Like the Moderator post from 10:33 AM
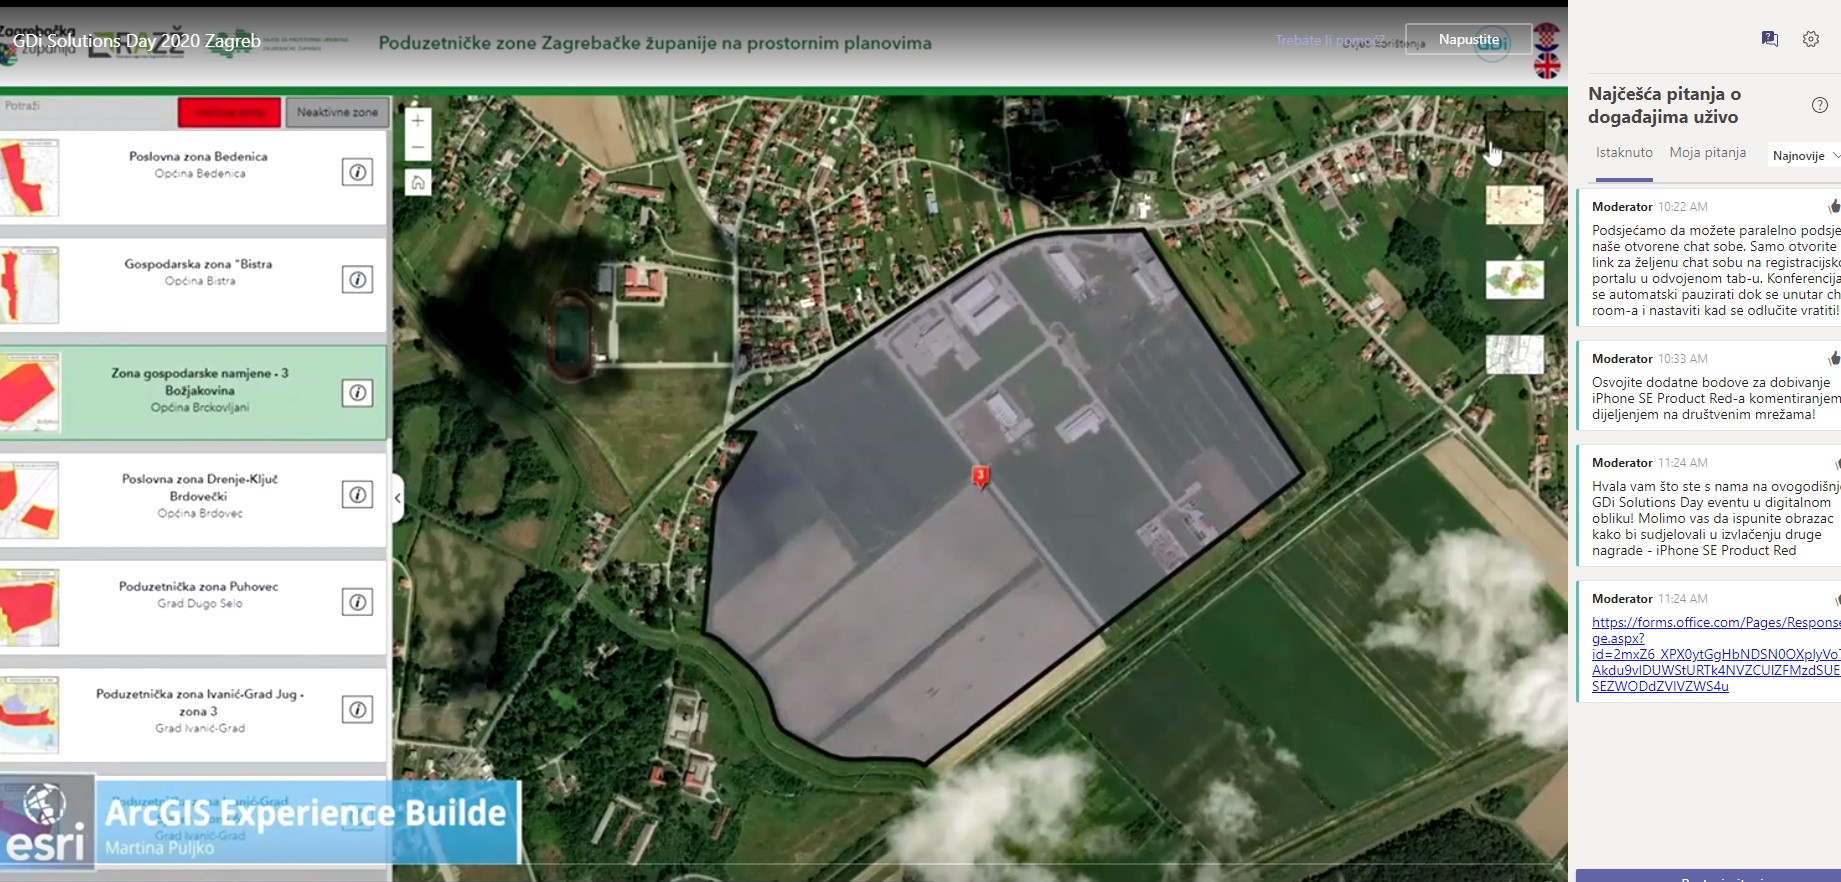The image size is (1841, 882). pyautogui.click(x=1834, y=359)
